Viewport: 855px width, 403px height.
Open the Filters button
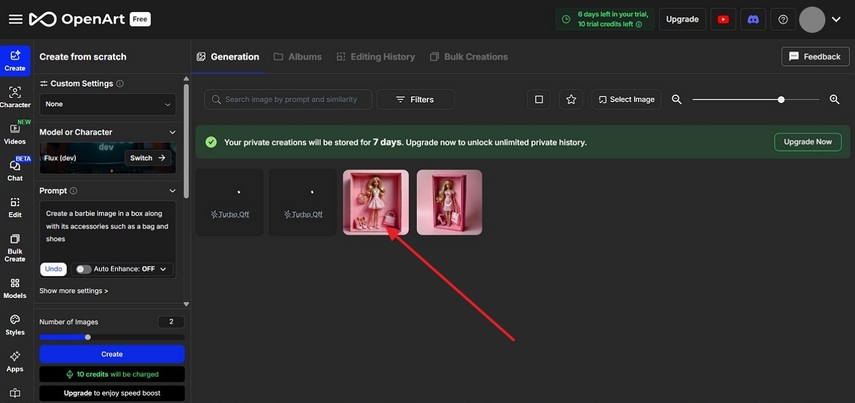(416, 99)
